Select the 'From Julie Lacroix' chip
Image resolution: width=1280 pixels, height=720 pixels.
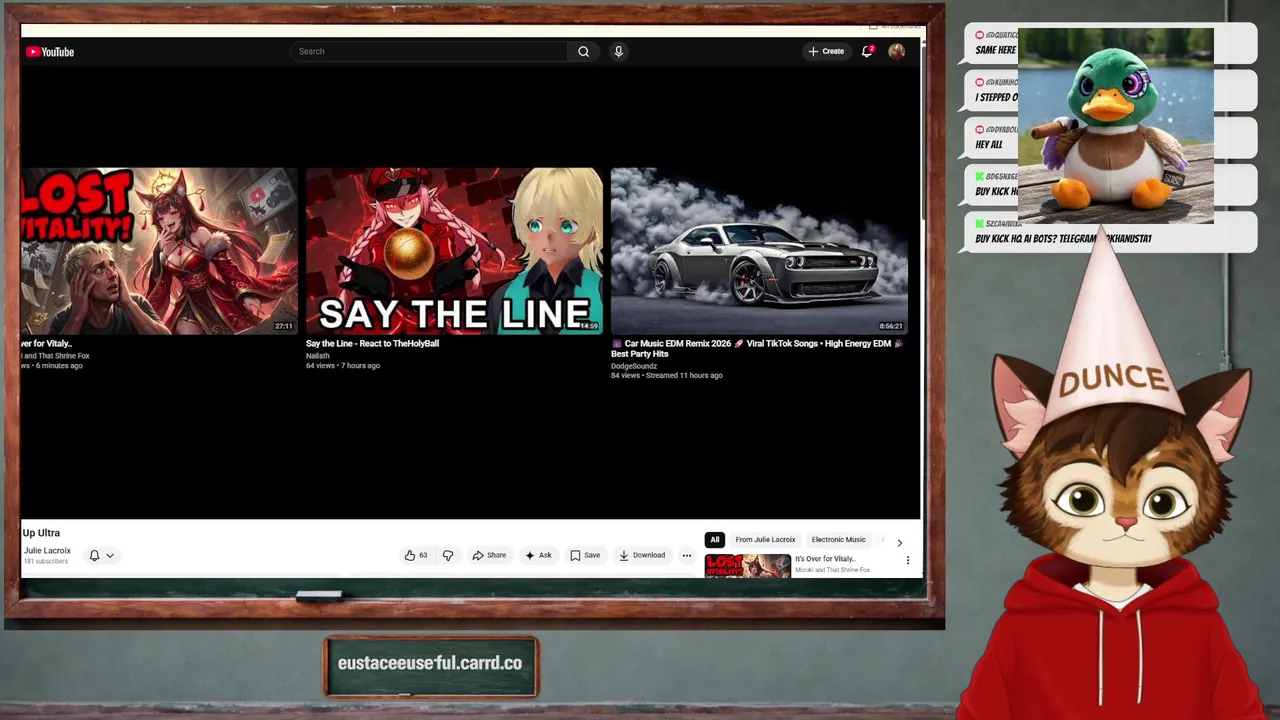point(765,540)
